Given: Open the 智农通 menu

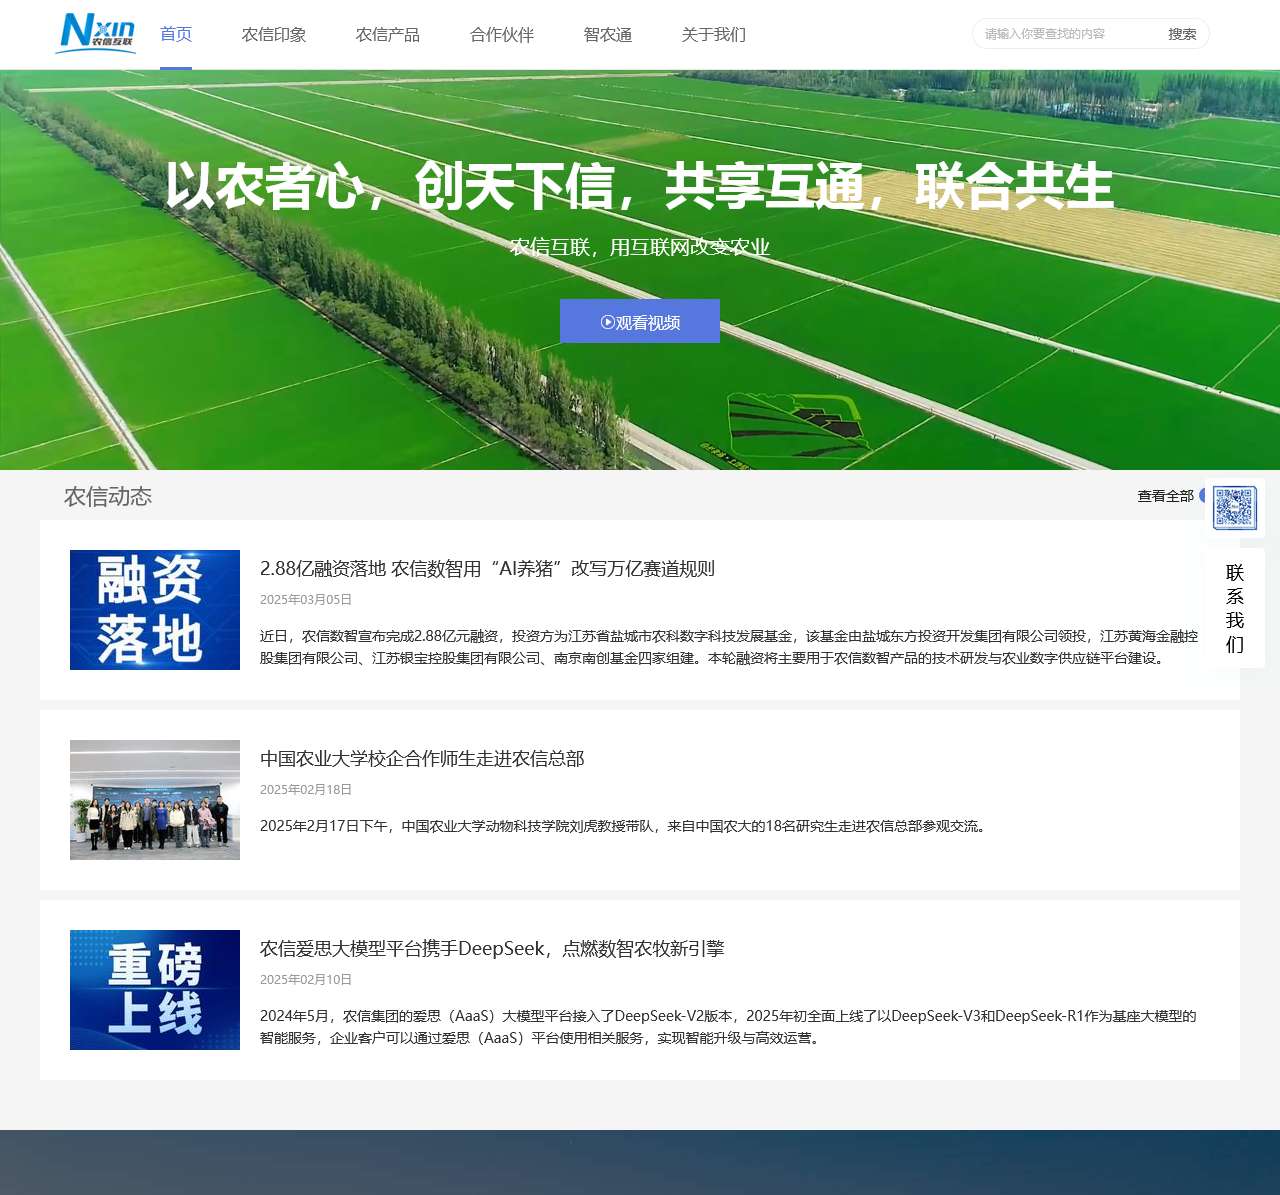Looking at the screenshot, I should [608, 35].
